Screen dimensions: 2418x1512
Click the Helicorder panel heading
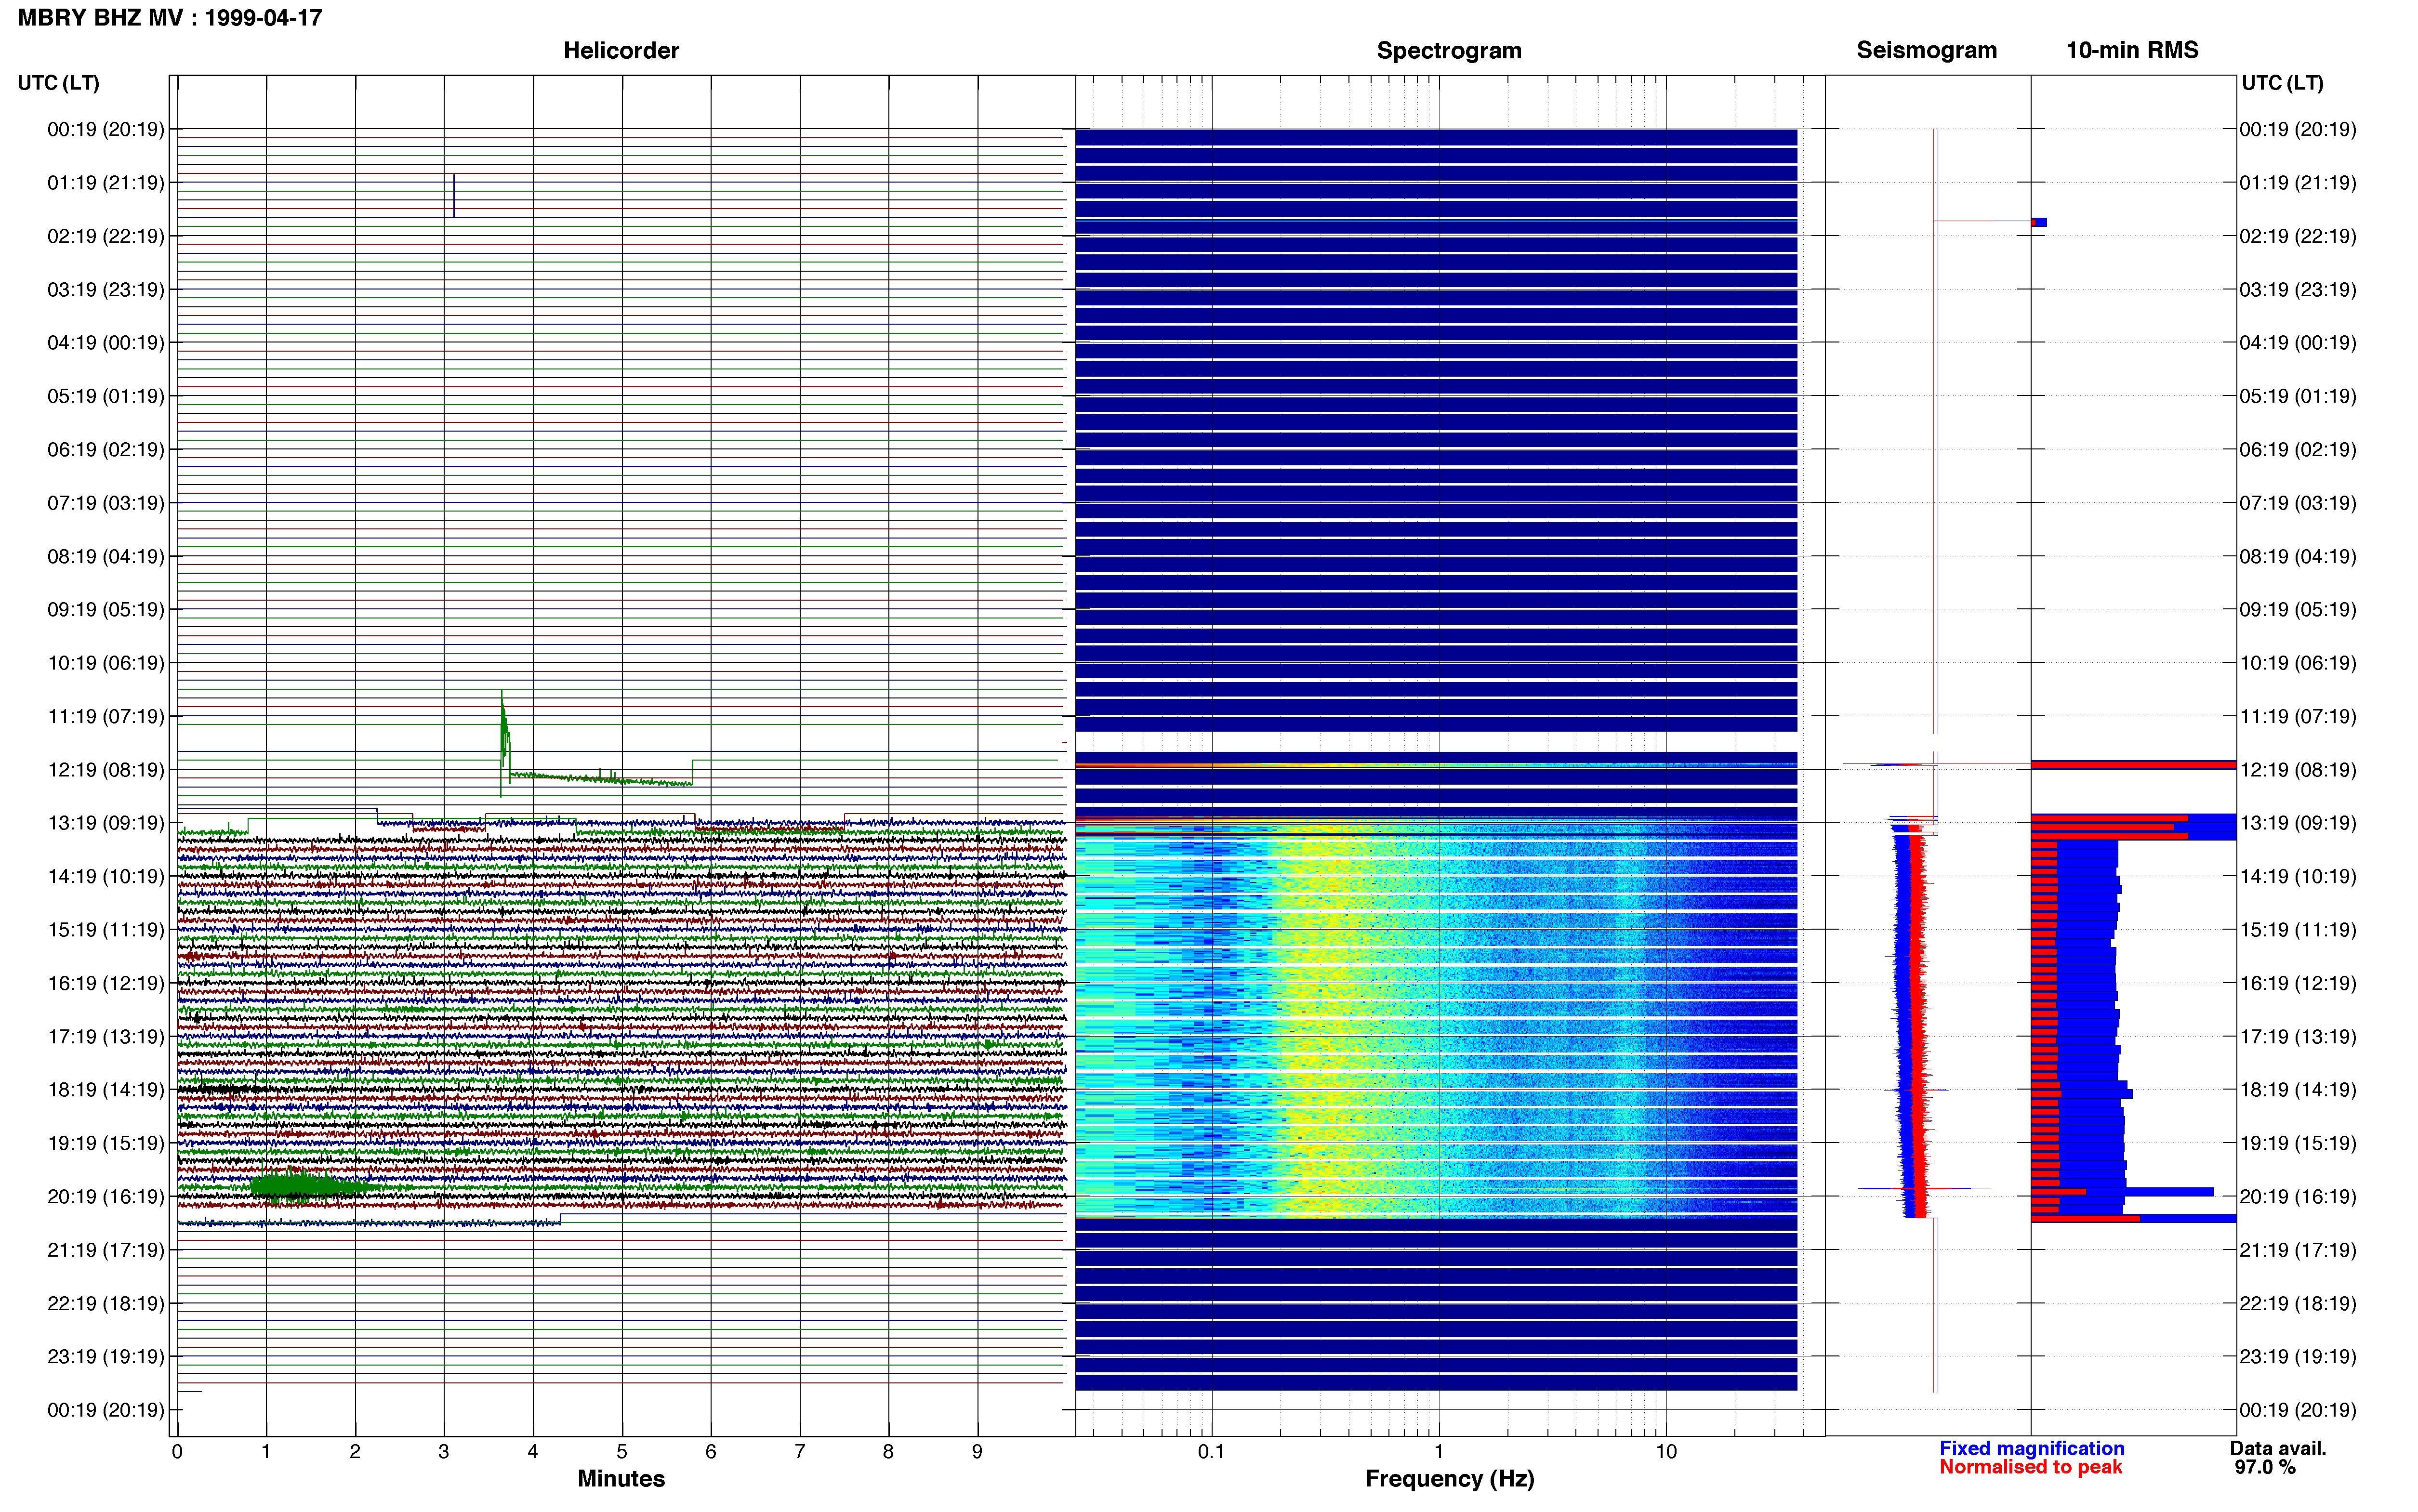621,50
